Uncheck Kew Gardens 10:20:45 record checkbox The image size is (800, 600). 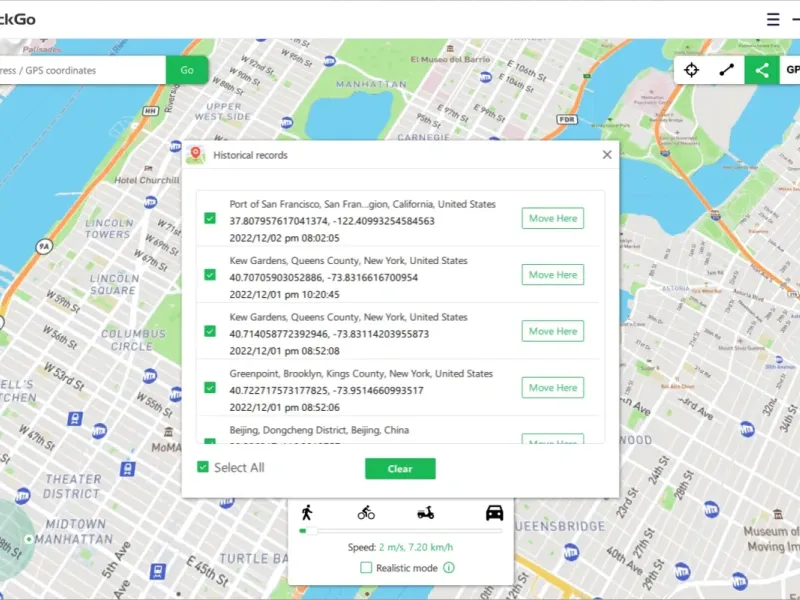210,275
